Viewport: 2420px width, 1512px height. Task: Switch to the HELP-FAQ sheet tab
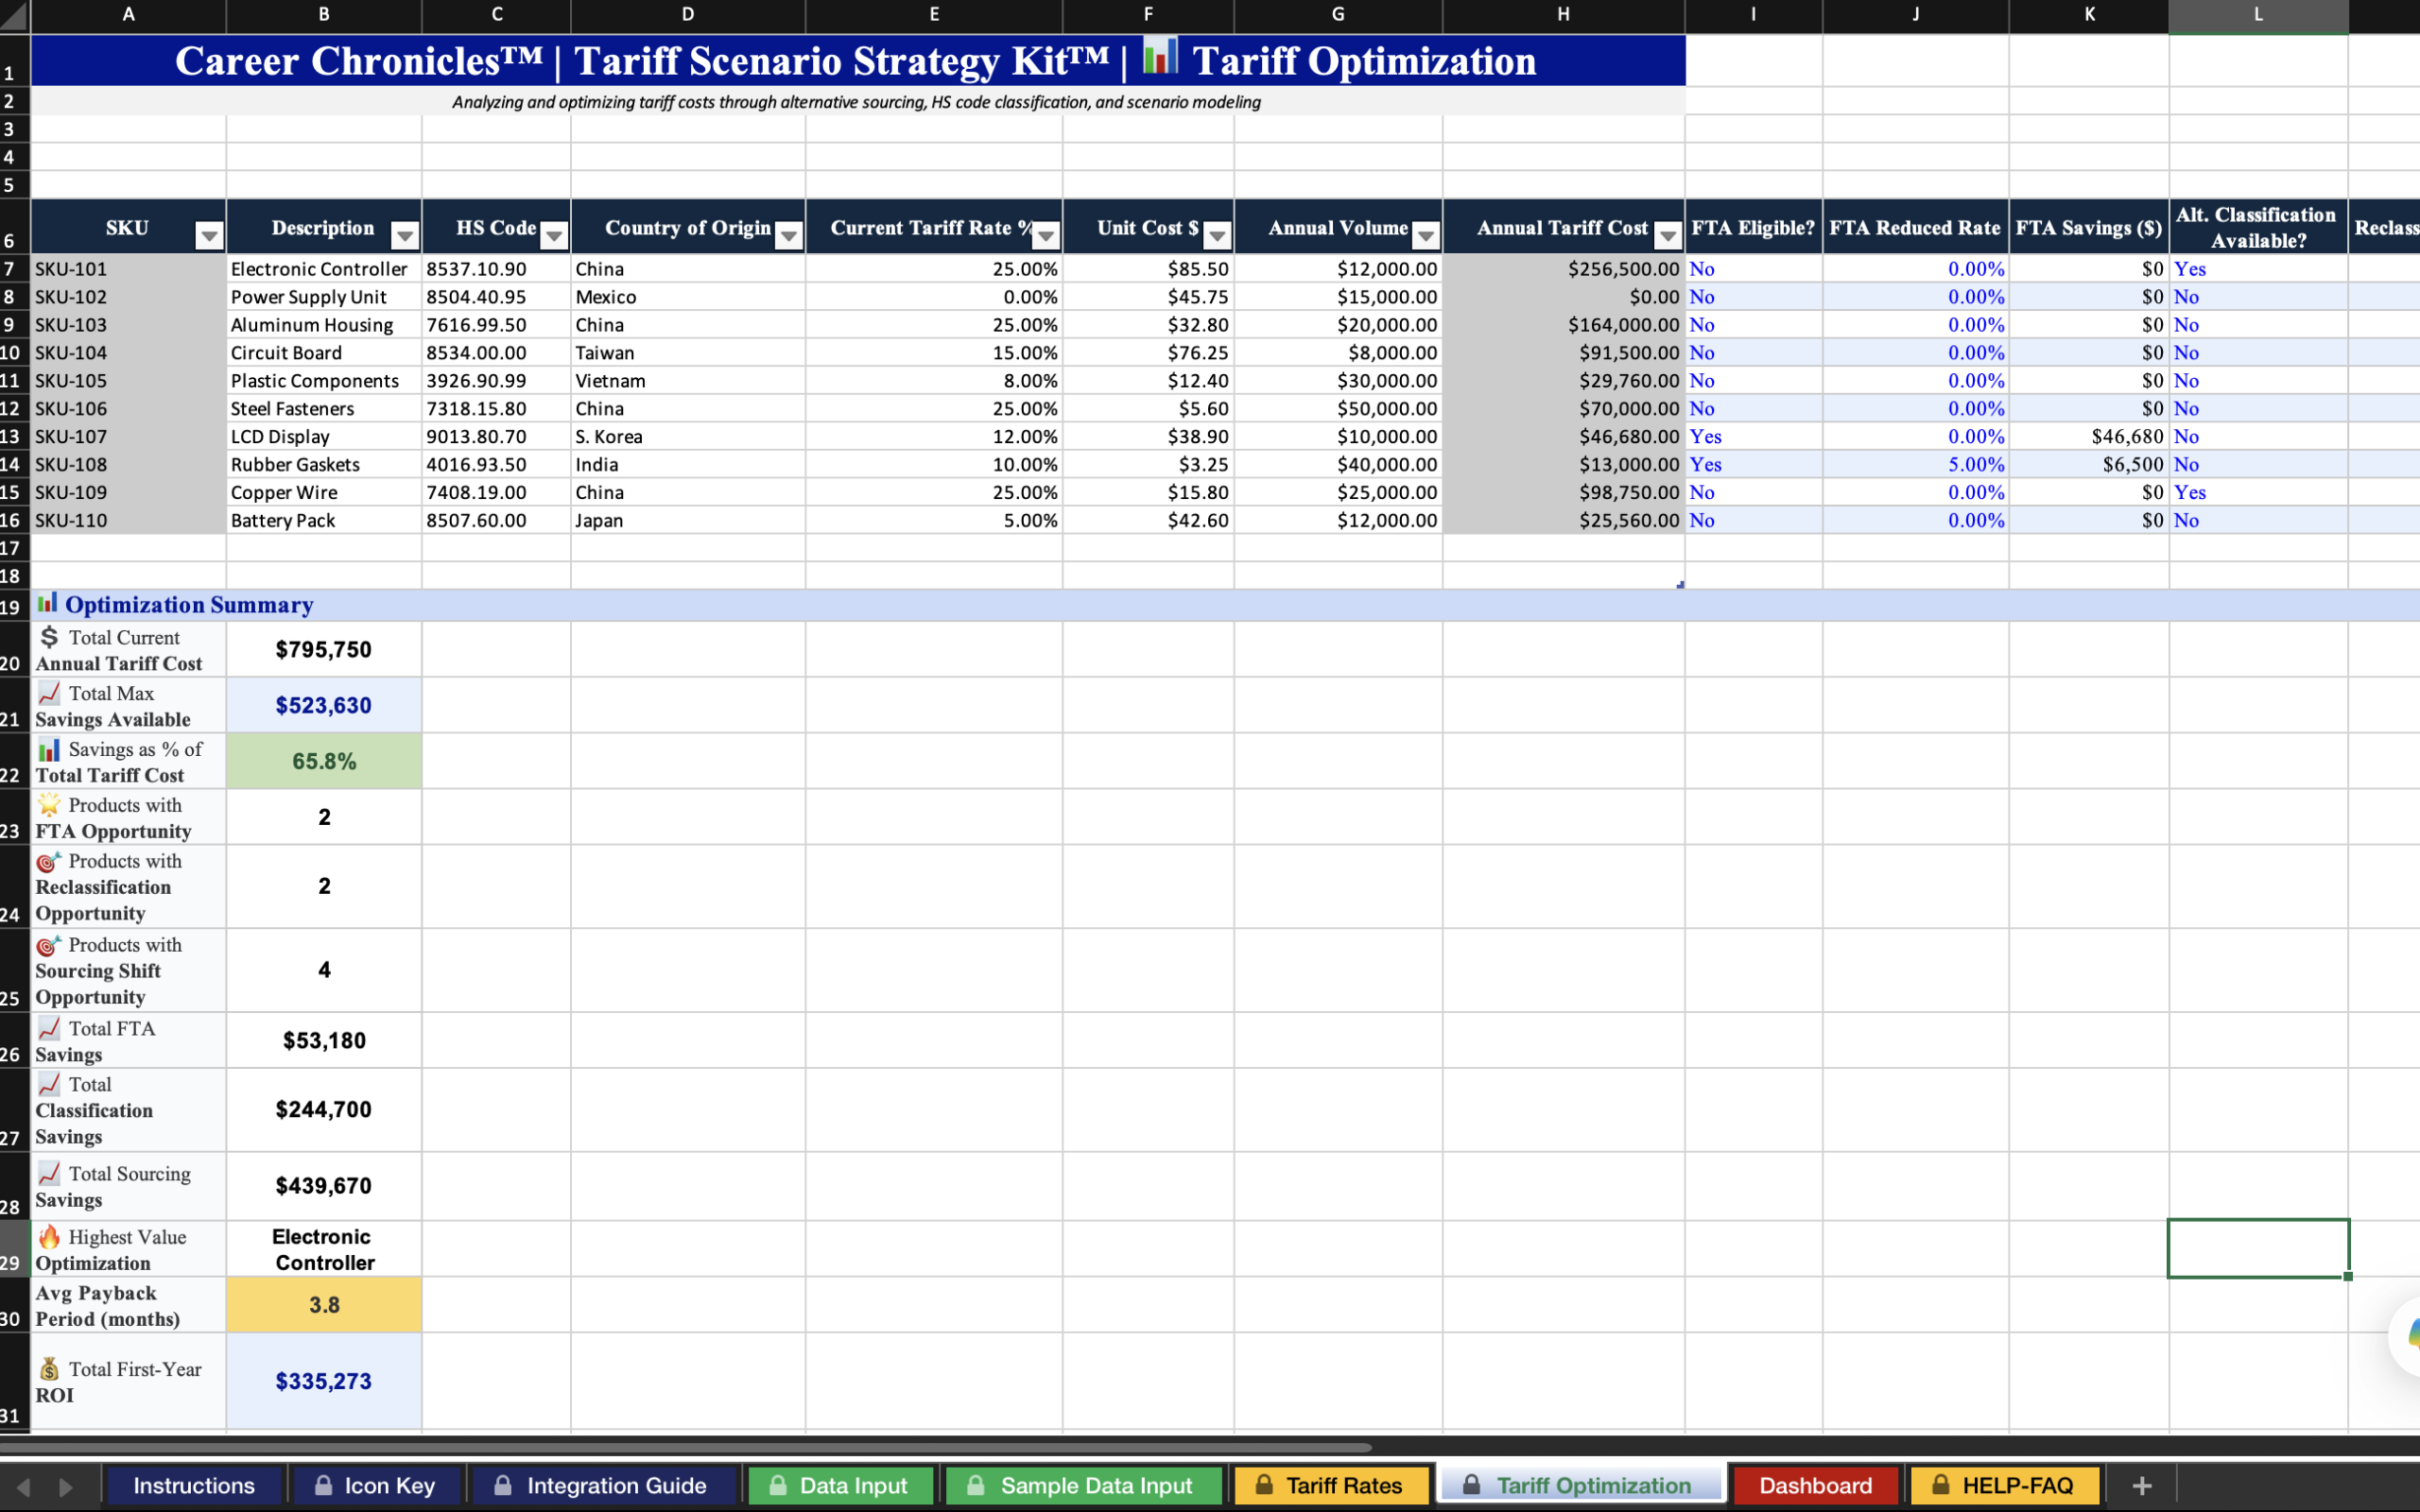(x=2004, y=1485)
